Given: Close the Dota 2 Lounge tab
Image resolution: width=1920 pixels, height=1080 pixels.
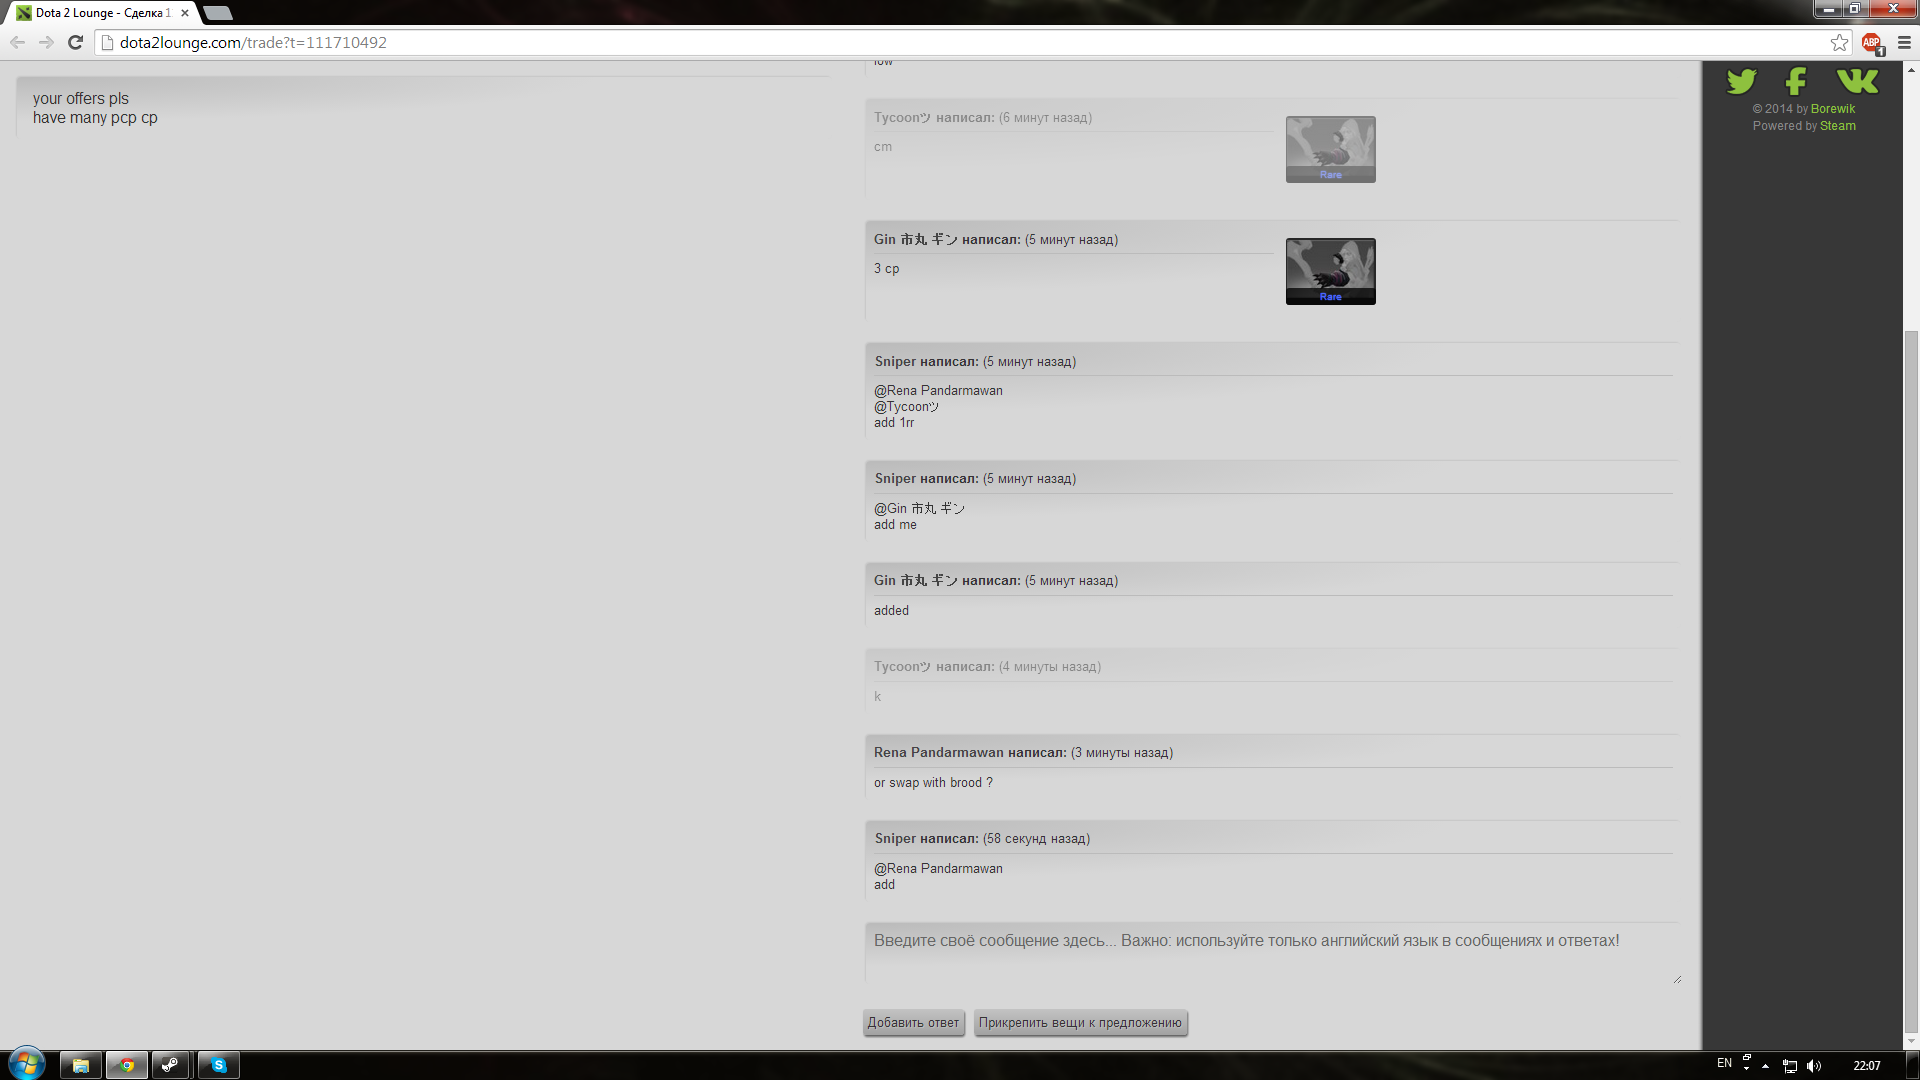Looking at the screenshot, I should [x=185, y=13].
